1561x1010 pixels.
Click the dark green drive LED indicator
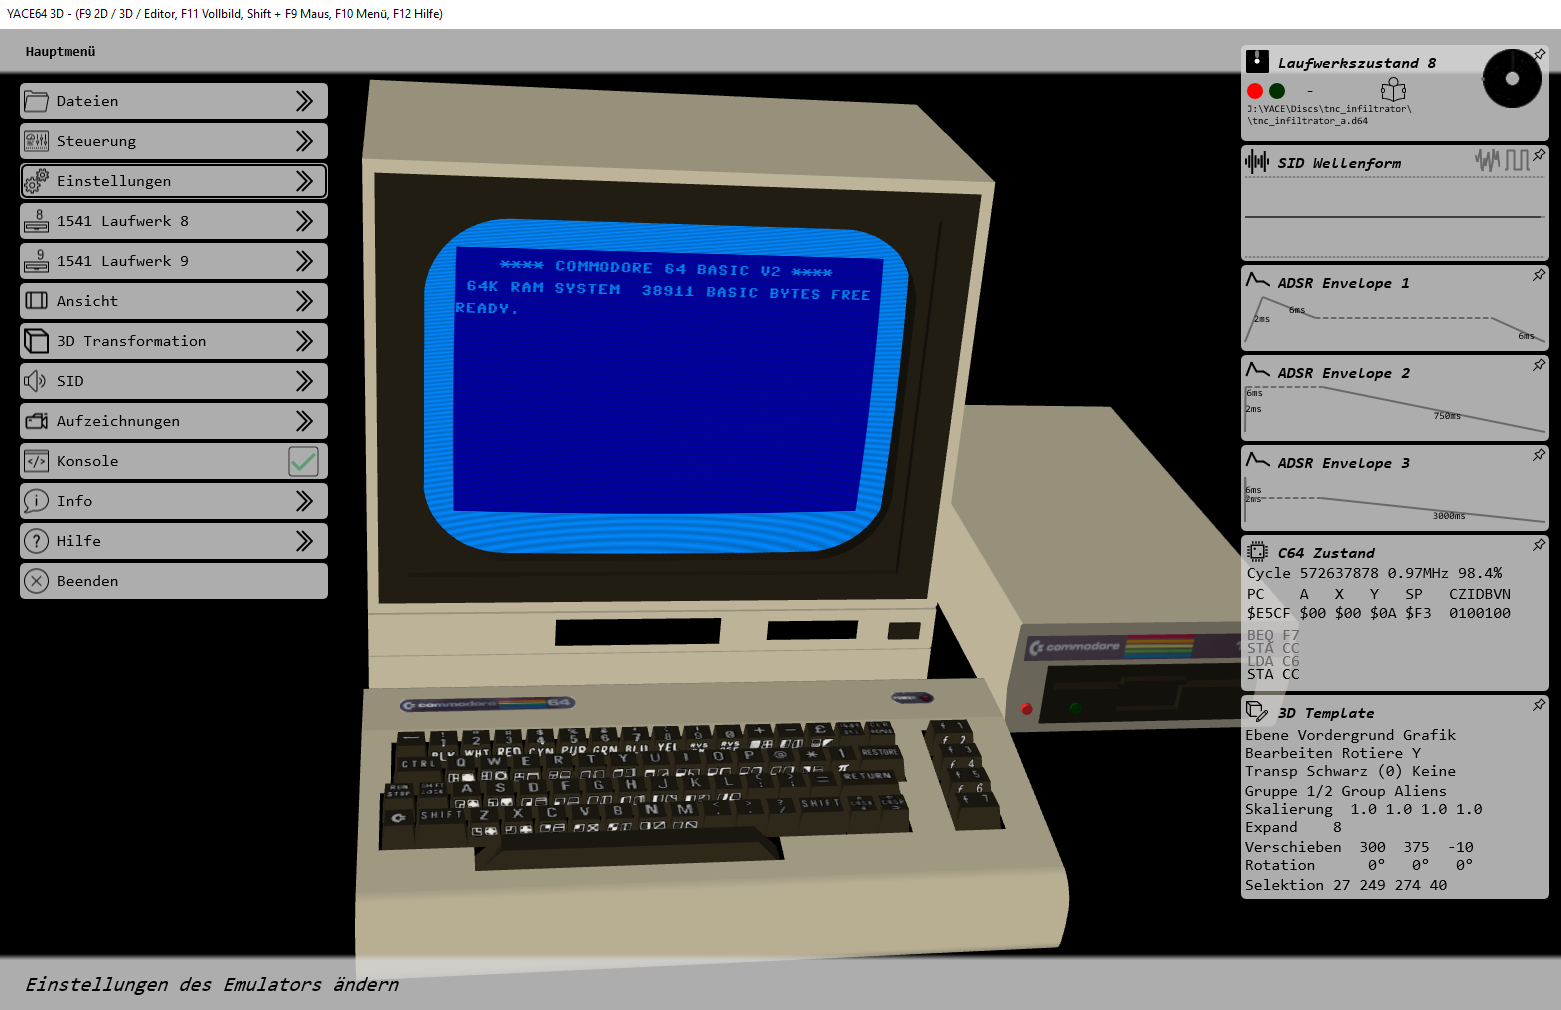tap(1277, 91)
